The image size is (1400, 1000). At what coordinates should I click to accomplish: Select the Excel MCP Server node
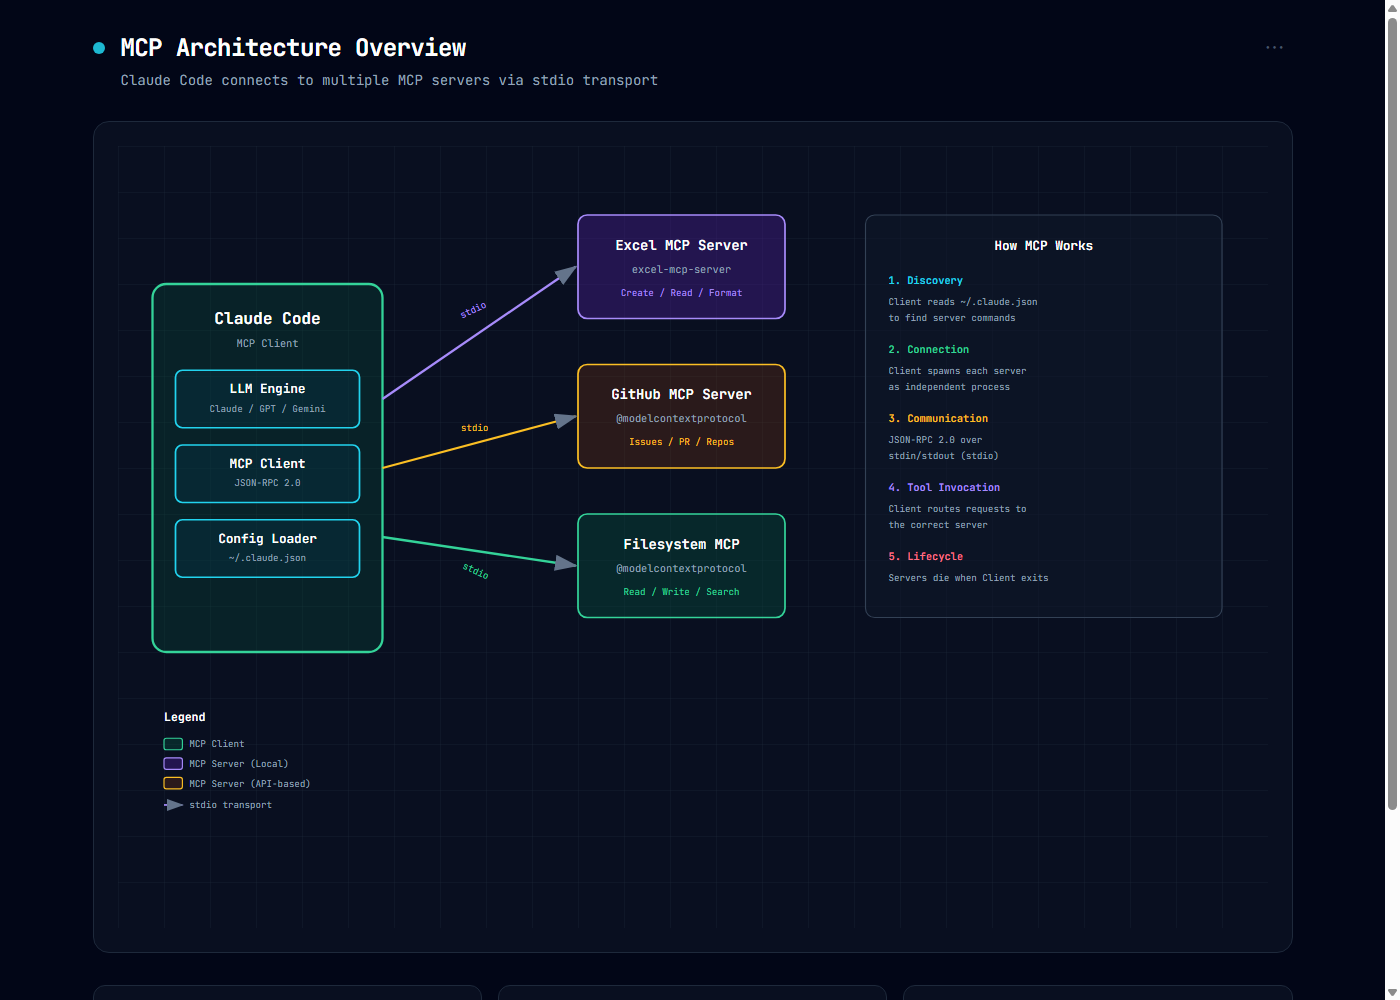point(681,267)
